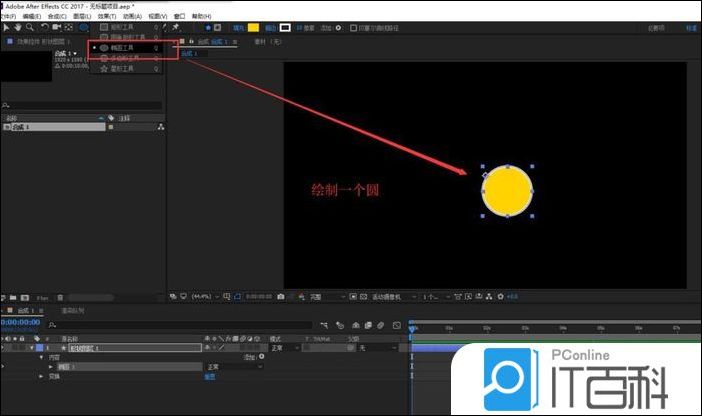Toggle the Bezier path checkbox in toolbar
This screenshot has height=416, width=702.
[x=358, y=28]
